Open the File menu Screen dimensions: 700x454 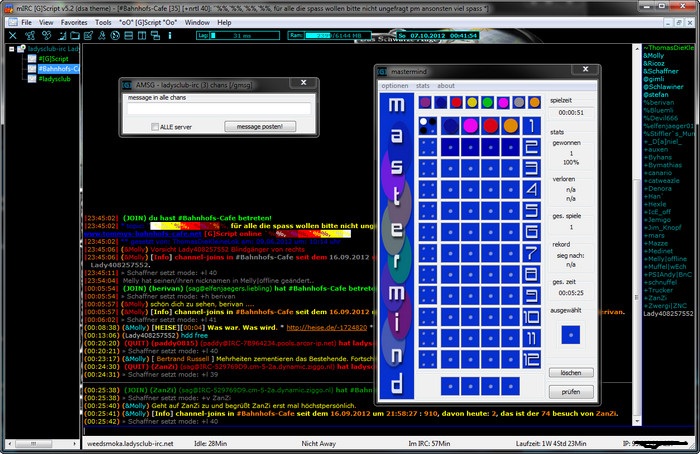[26, 22]
